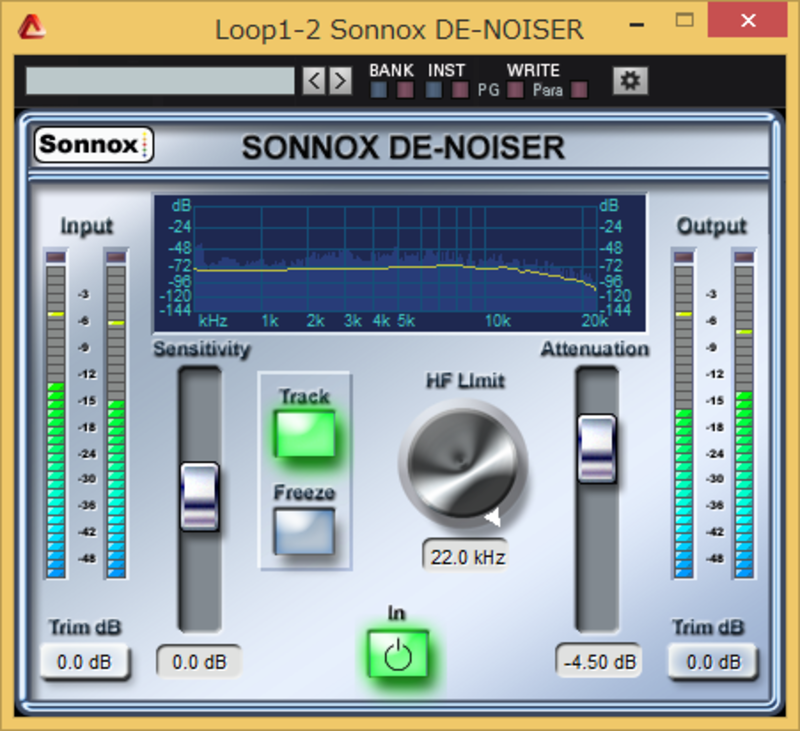Click the Attenuation slider handle

pos(597,448)
